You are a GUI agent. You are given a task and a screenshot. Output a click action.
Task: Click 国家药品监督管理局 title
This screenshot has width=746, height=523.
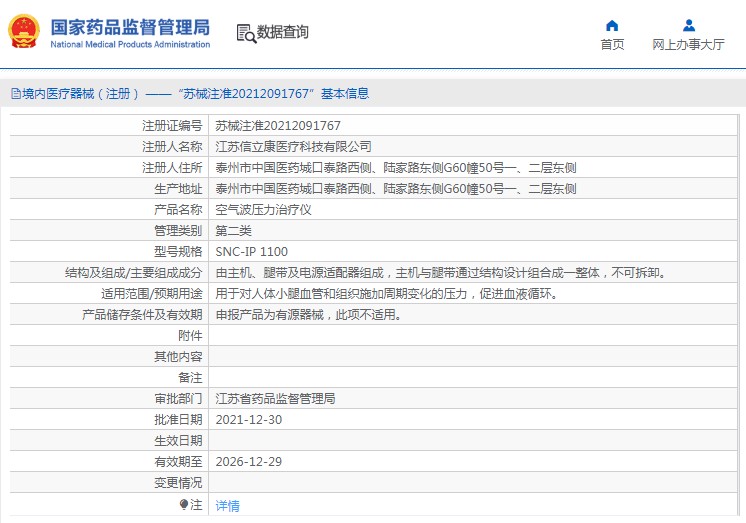point(130,27)
